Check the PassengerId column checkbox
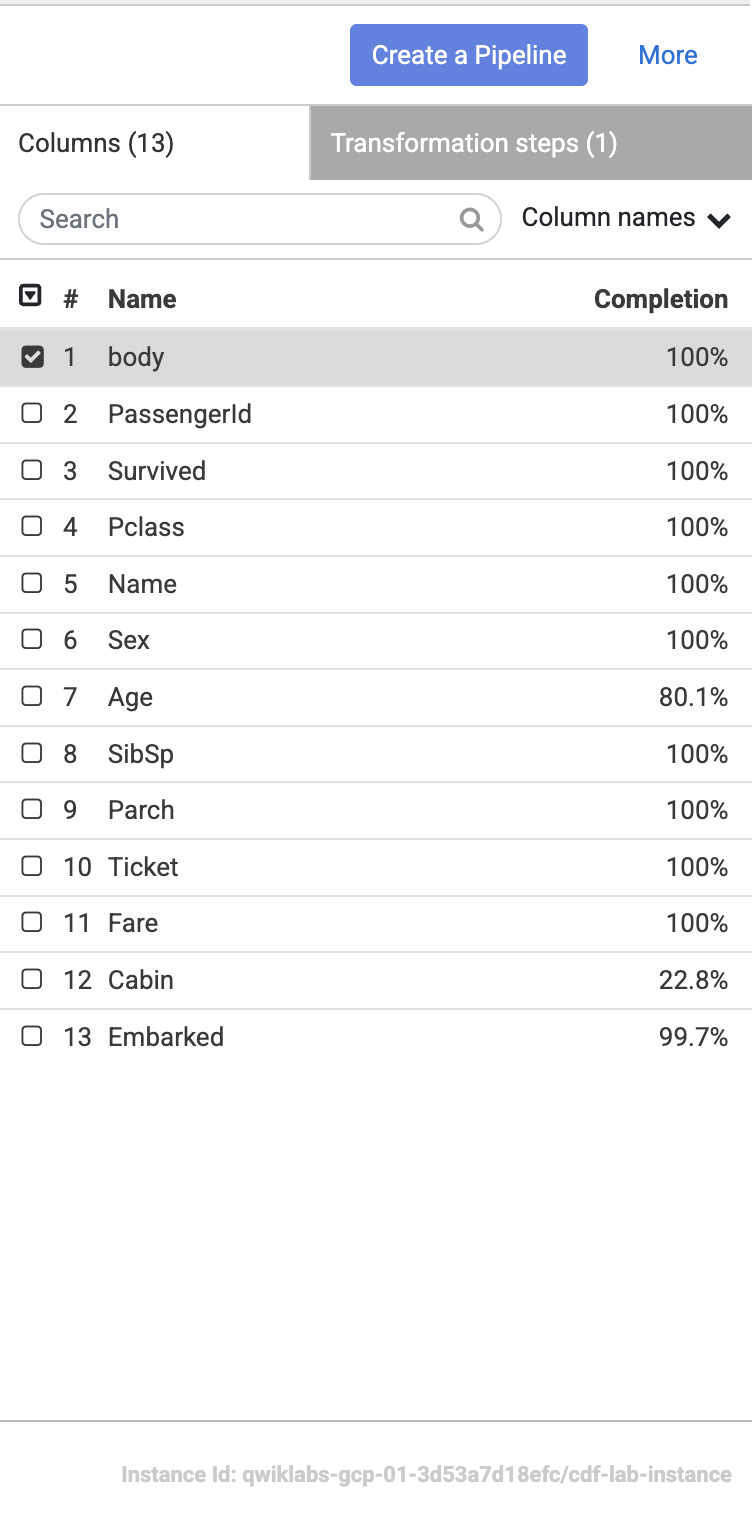The image size is (752, 1520). click(x=32, y=414)
